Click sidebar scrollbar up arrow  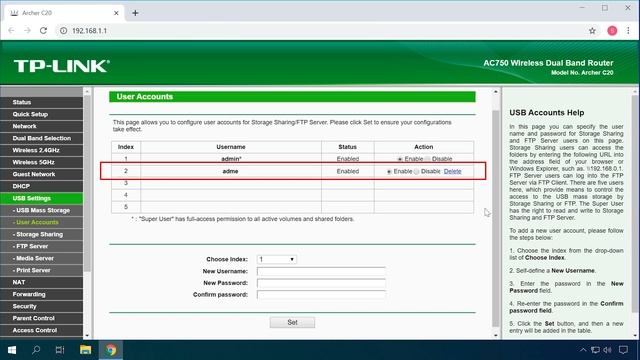click(87, 91)
